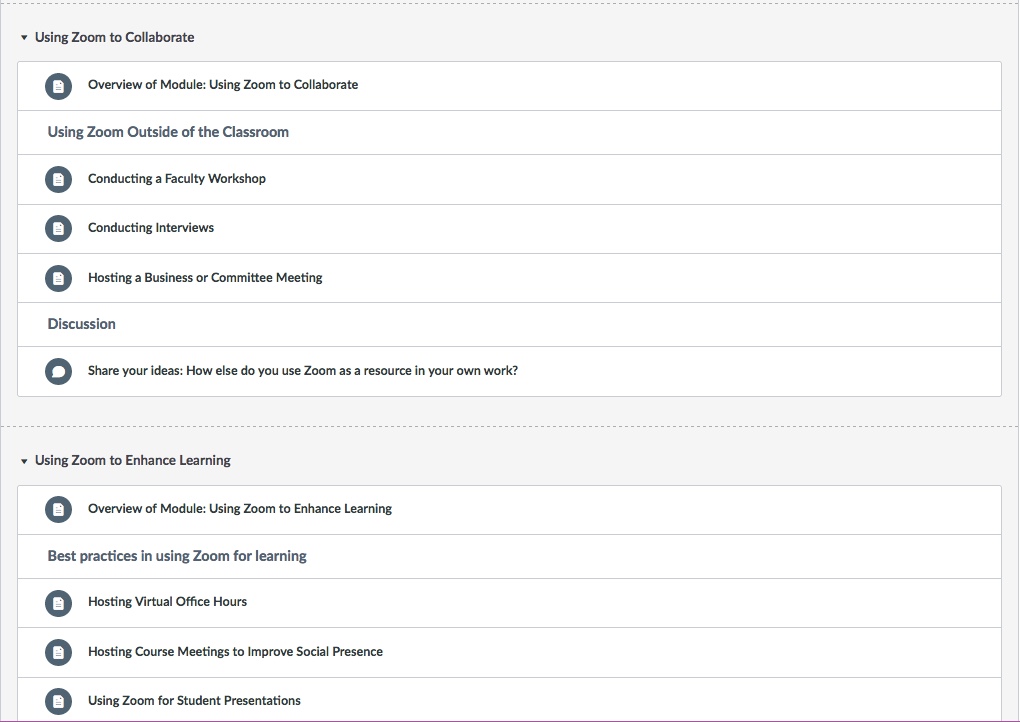Open the Conducting a Faculty Workshop page

[x=176, y=179]
